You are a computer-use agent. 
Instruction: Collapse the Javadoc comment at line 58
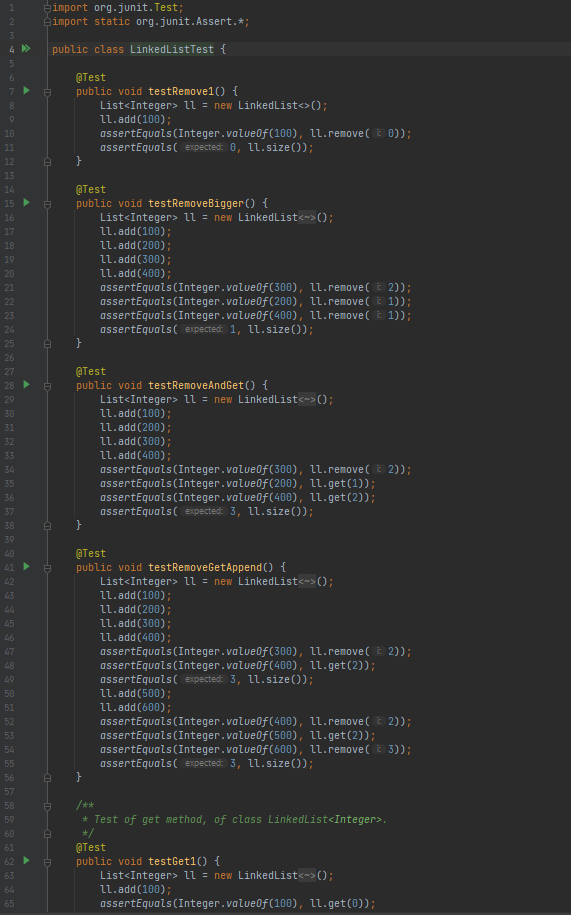point(47,806)
